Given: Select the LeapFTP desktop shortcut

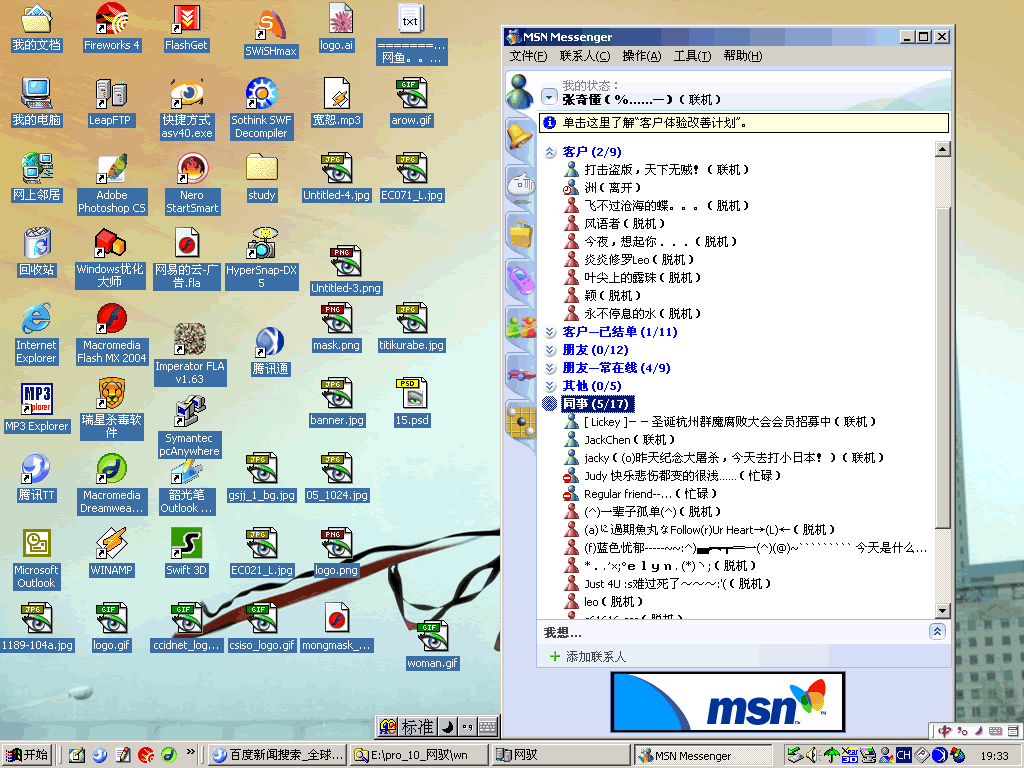Looking at the screenshot, I should click(x=110, y=103).
